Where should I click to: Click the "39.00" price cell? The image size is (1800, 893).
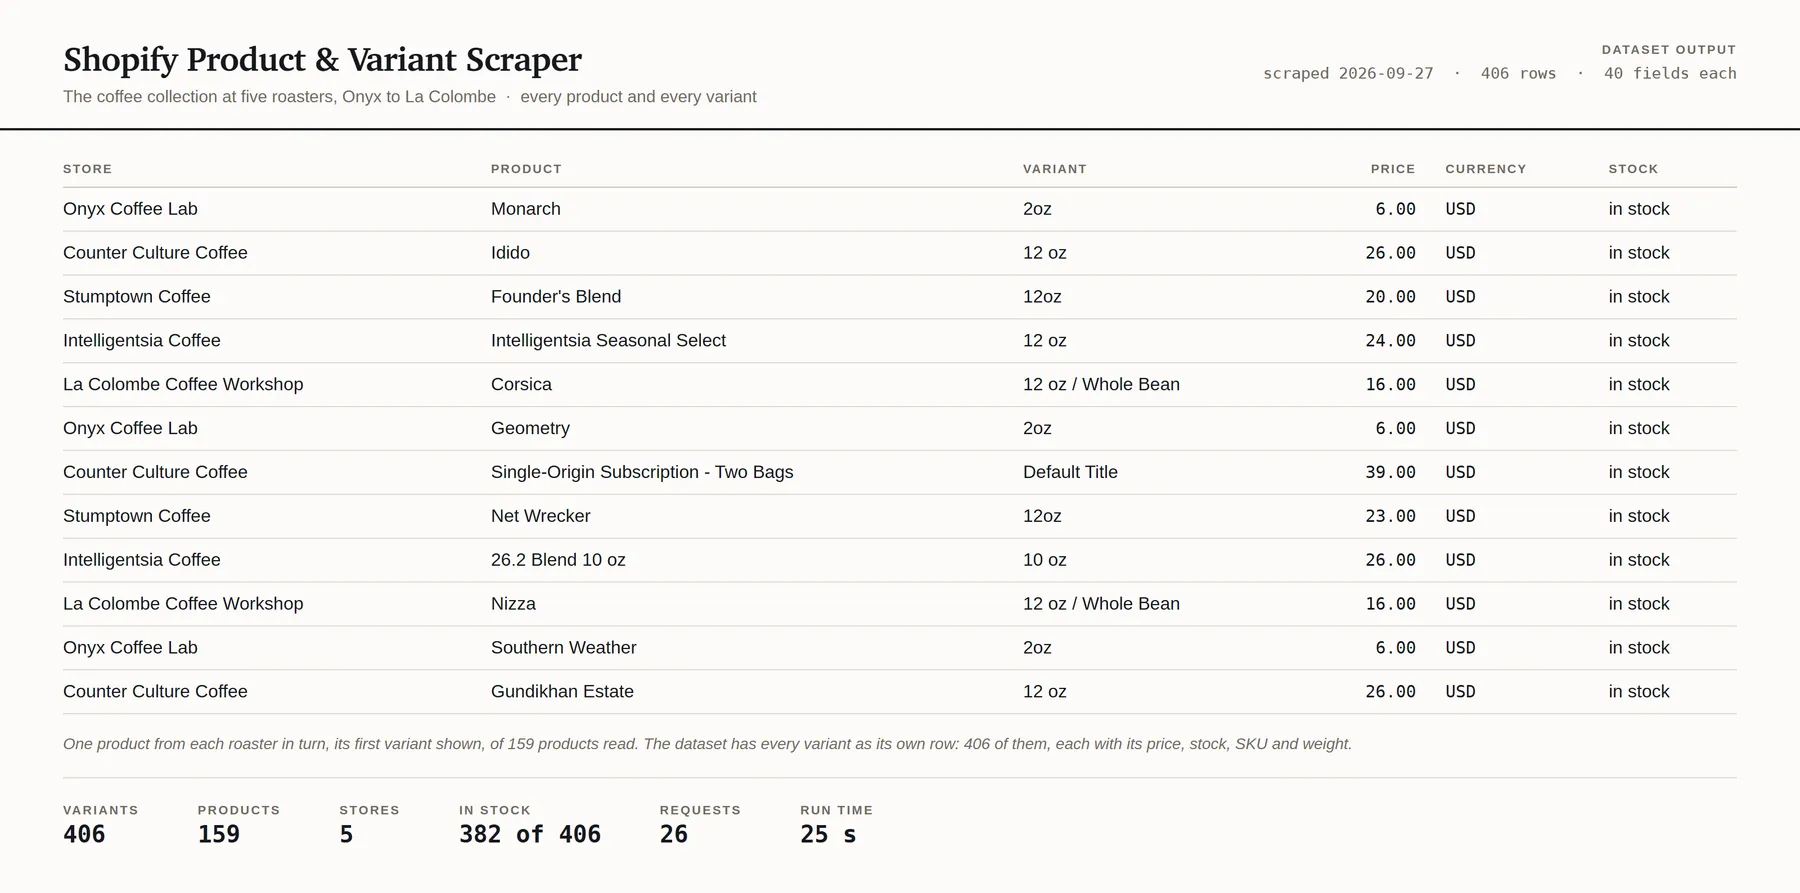1391,473
